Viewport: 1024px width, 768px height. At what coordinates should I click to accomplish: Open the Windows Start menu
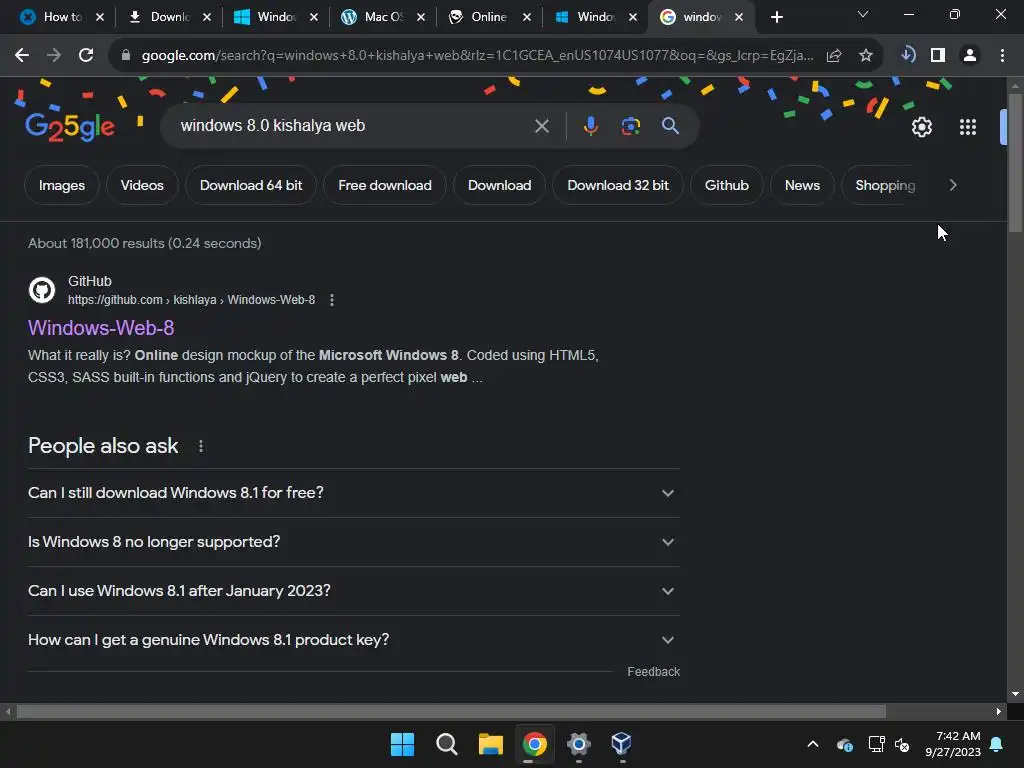(402, 744)
